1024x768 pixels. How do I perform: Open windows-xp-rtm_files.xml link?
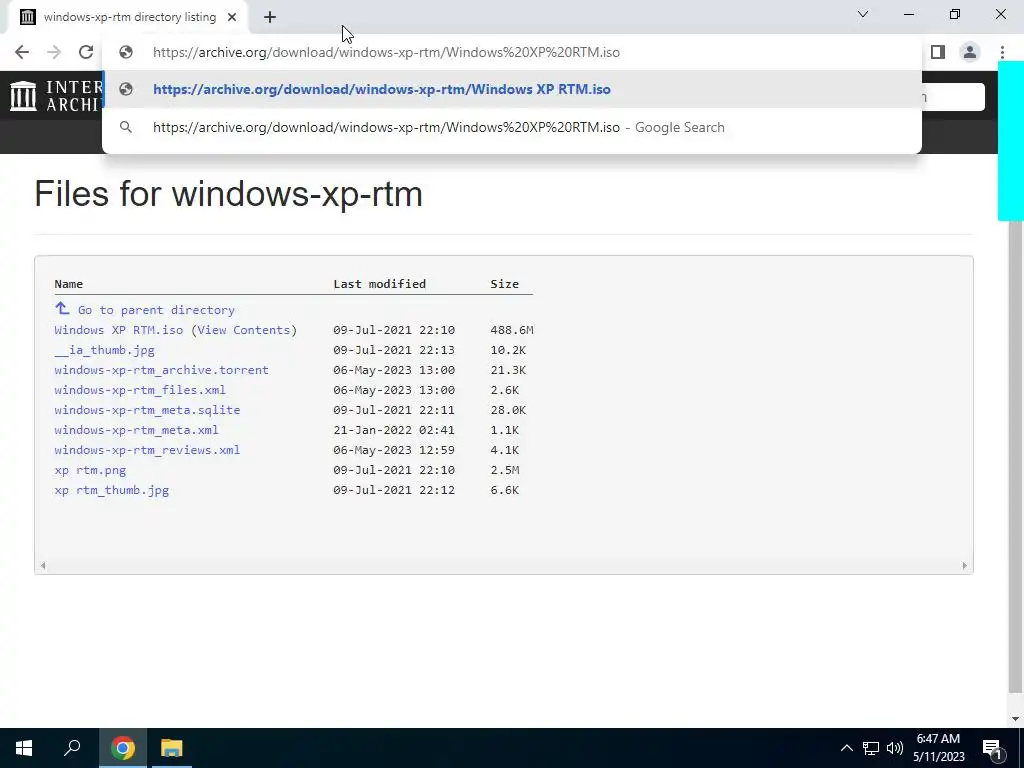(x=140, y=390)
